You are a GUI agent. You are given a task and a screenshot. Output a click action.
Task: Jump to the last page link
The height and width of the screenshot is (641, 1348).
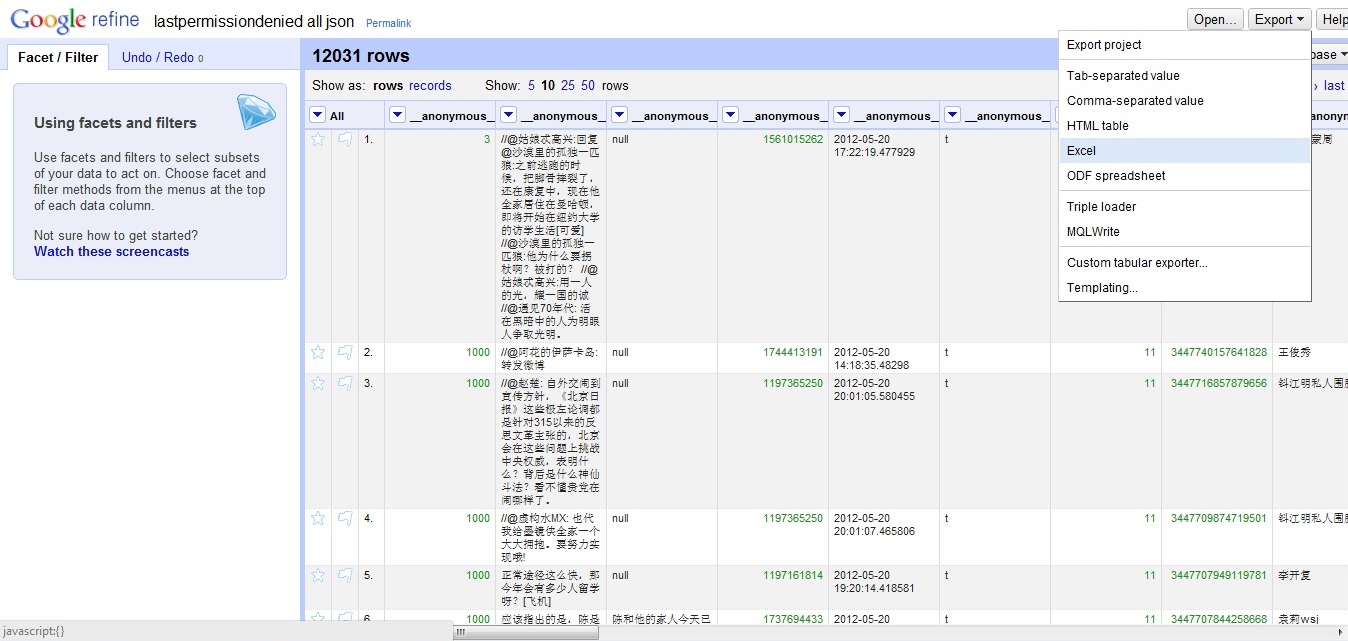(1334, 86)
